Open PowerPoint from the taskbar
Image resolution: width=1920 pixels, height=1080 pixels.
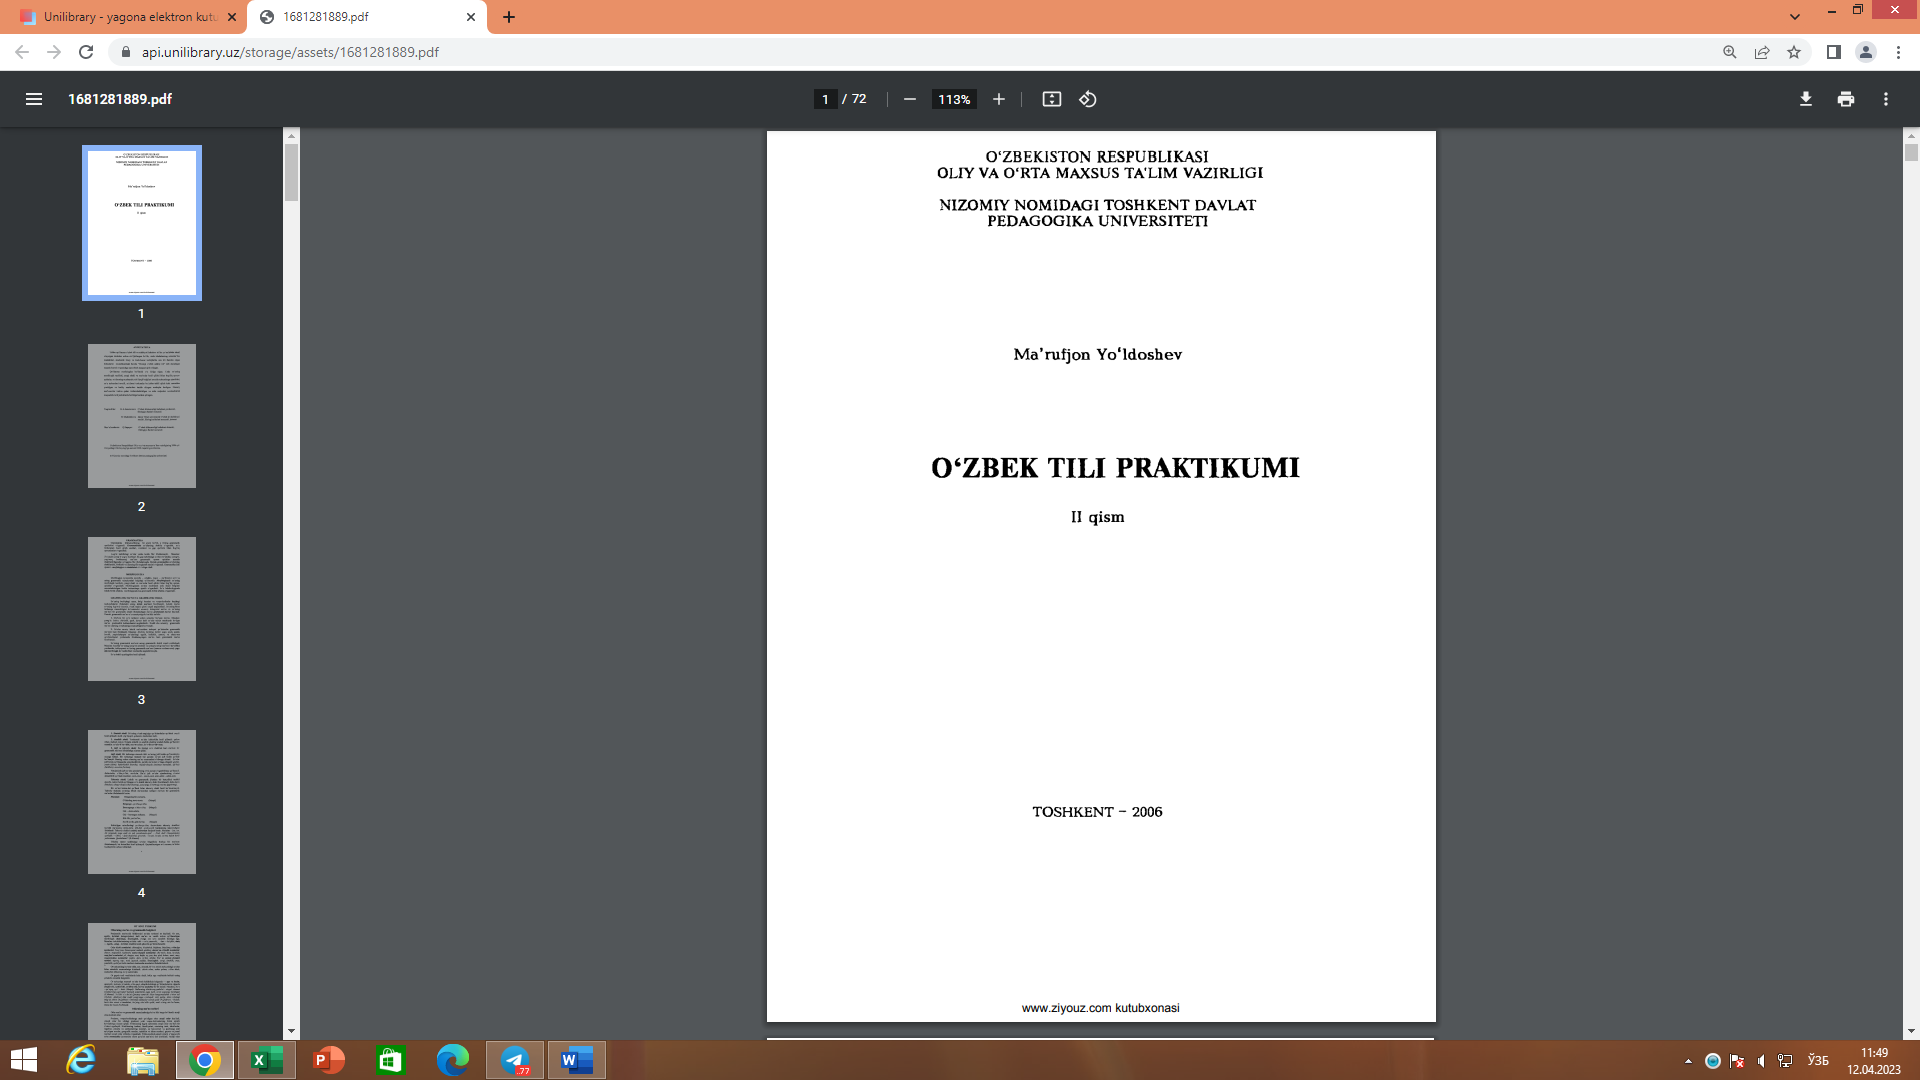tap(329, 1060)
